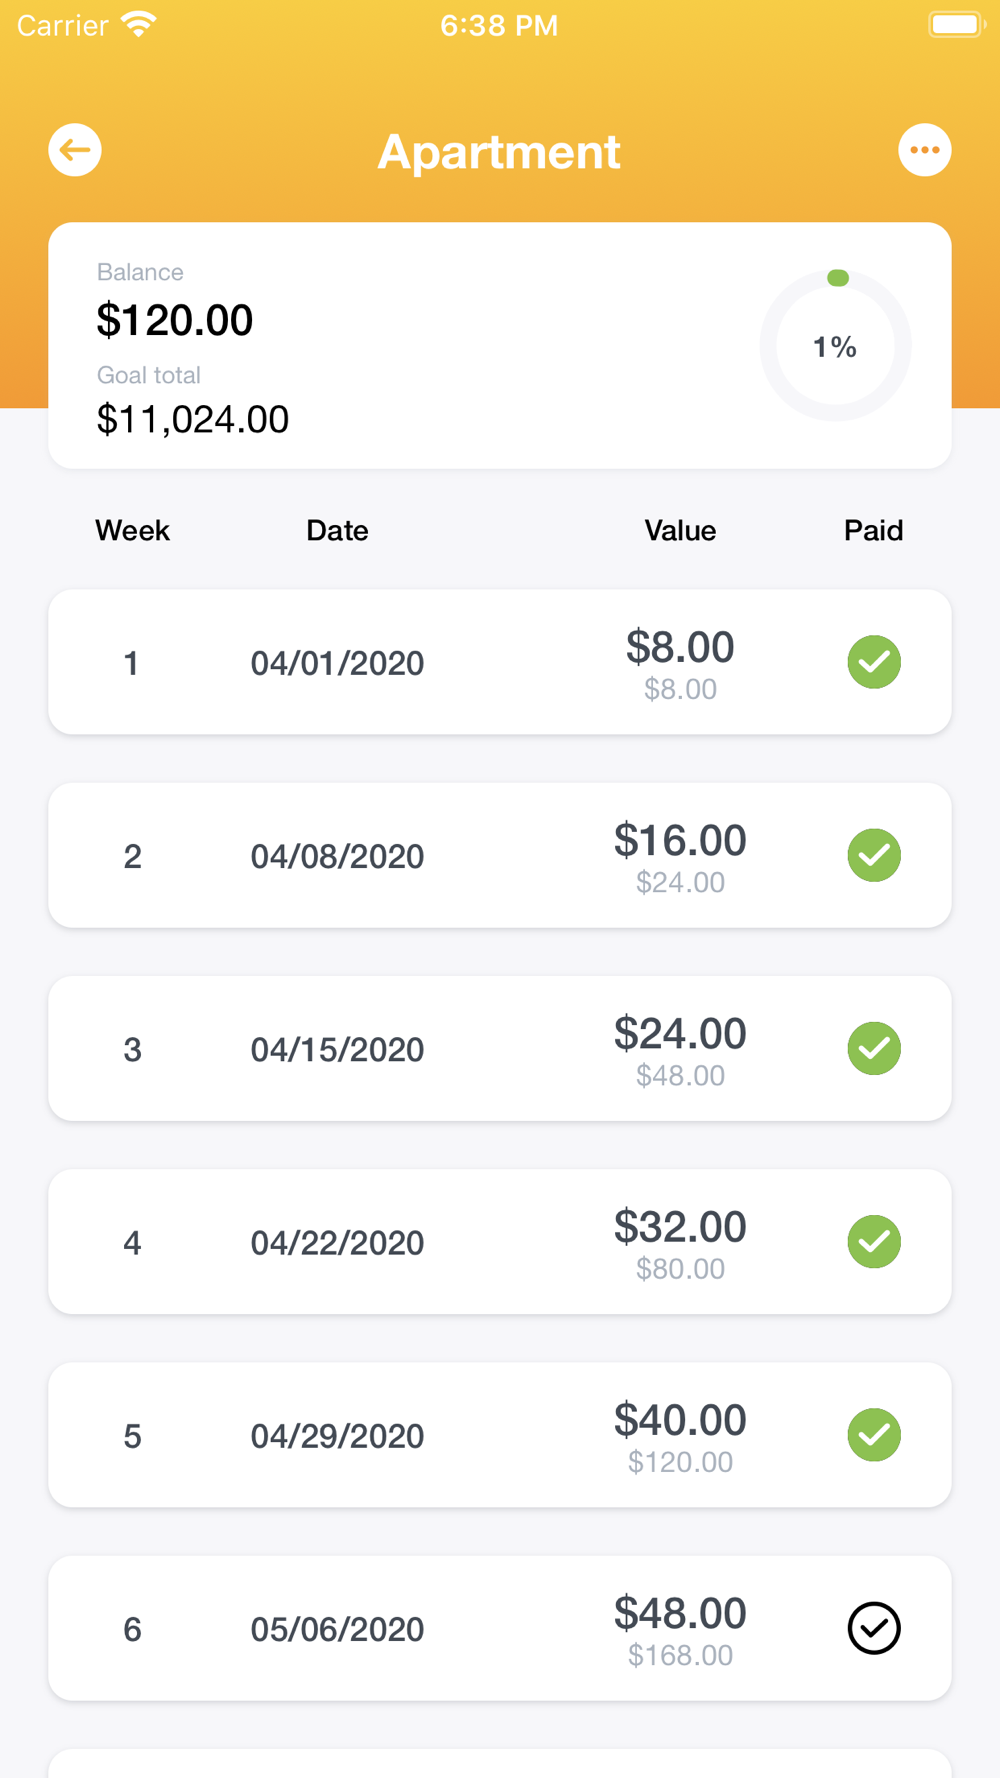Uncheck paid mark for week 2
This screenshot has width=1000, height=1778.
point(874,855)
